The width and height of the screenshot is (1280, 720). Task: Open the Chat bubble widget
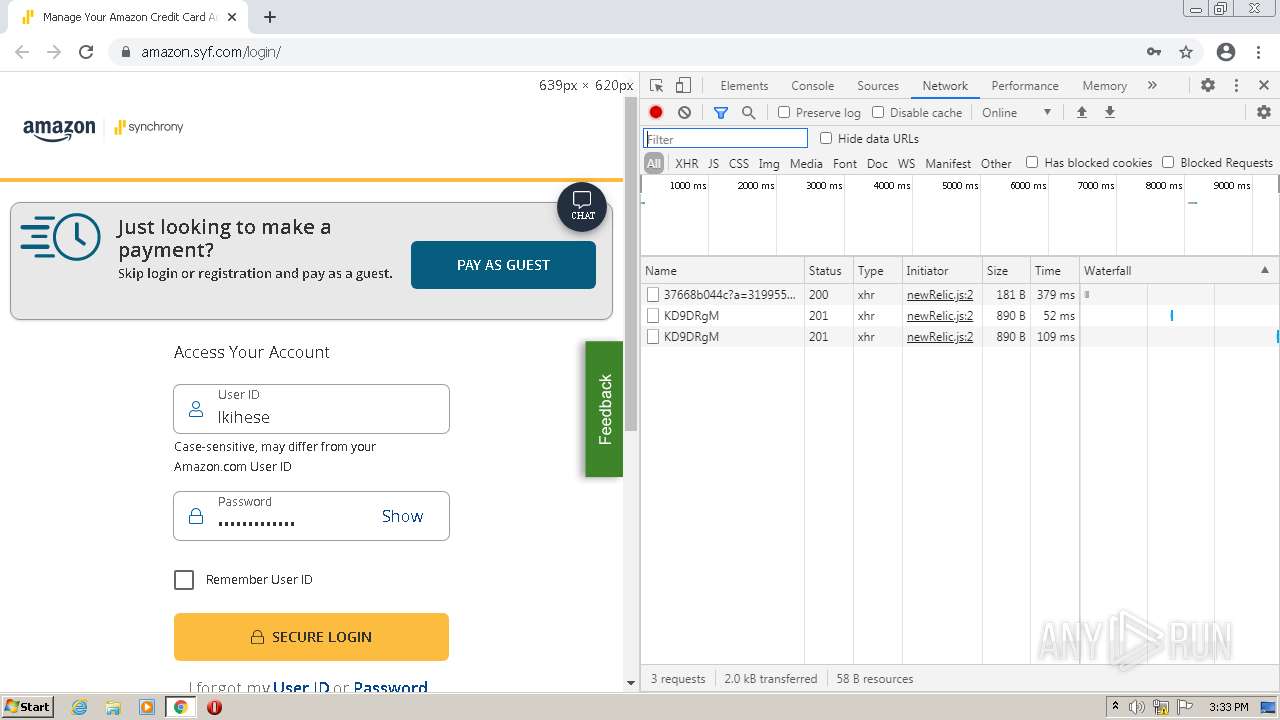(582, 207)
